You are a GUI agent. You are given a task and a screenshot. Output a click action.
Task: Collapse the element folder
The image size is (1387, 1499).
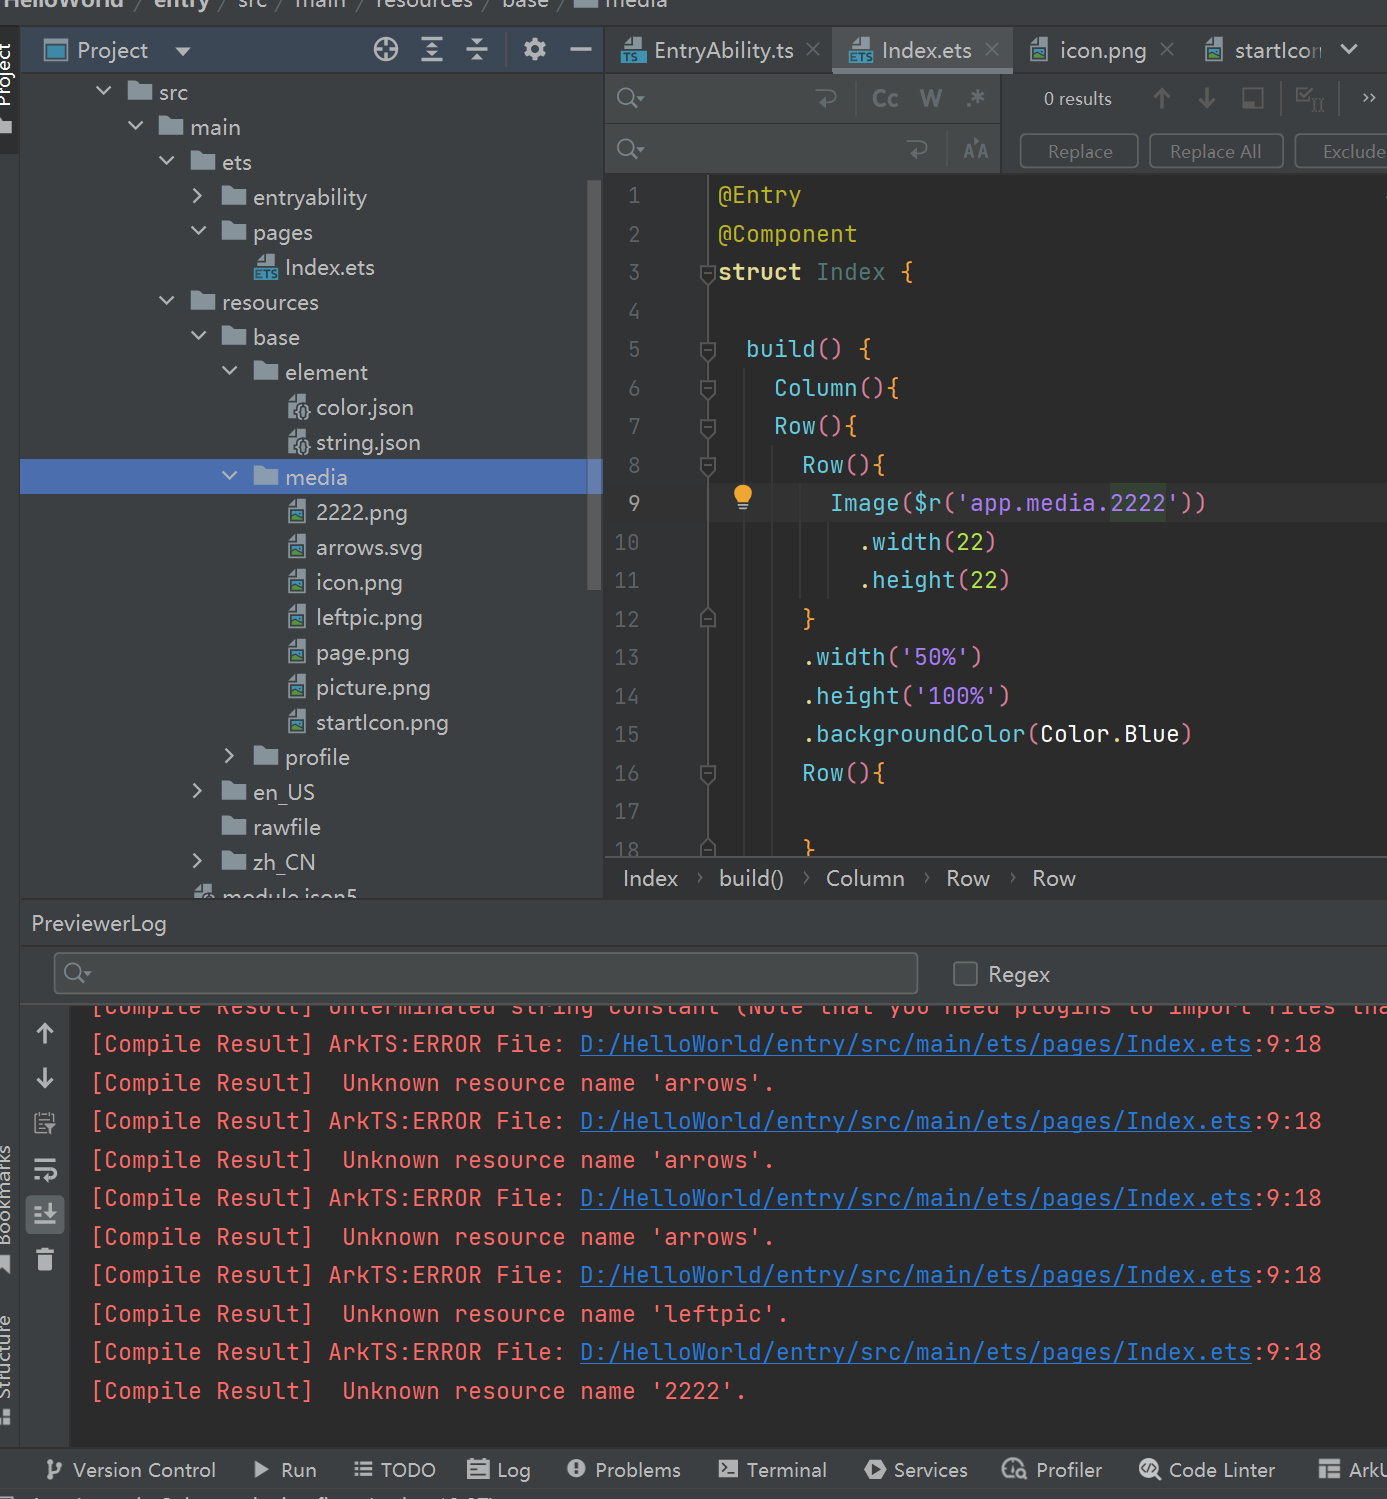click(230, 371)
